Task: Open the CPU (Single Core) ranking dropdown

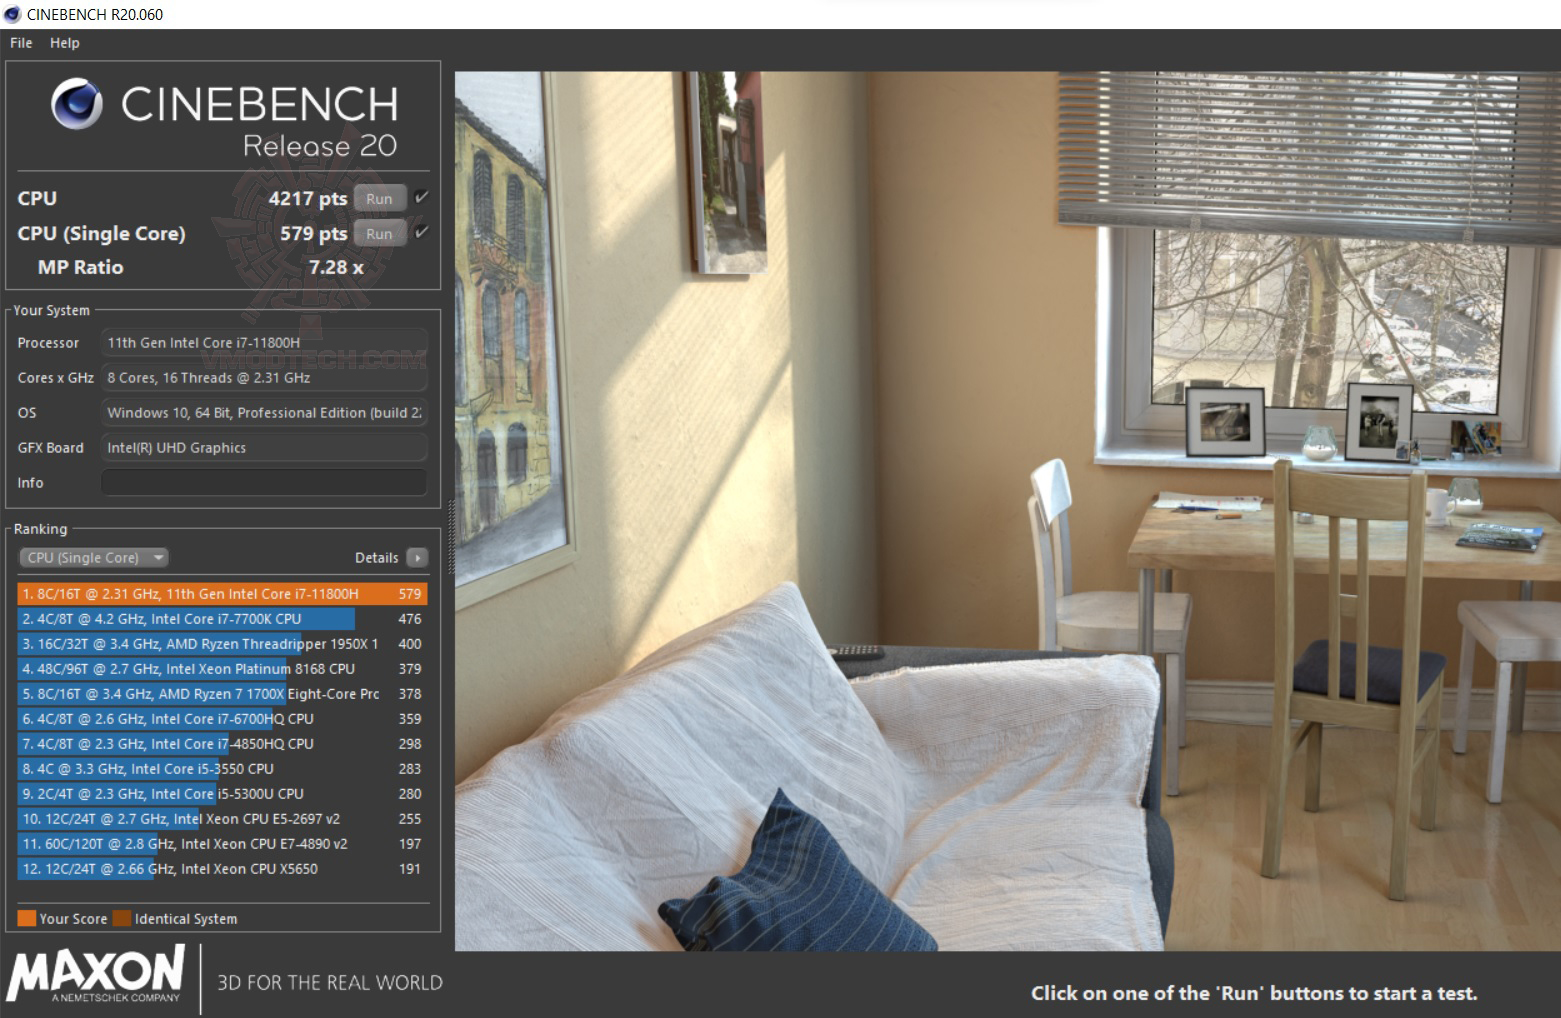Action: click(x=93, y=557)
